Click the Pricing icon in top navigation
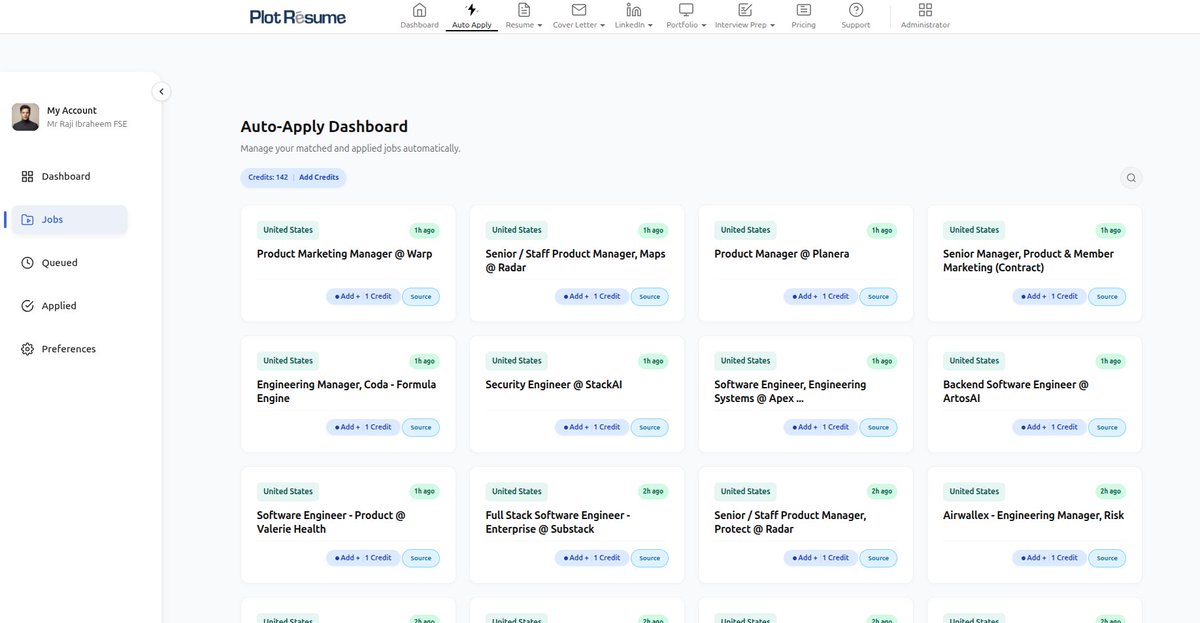This screenshot has width=1200, height=623. pos(803,10)
